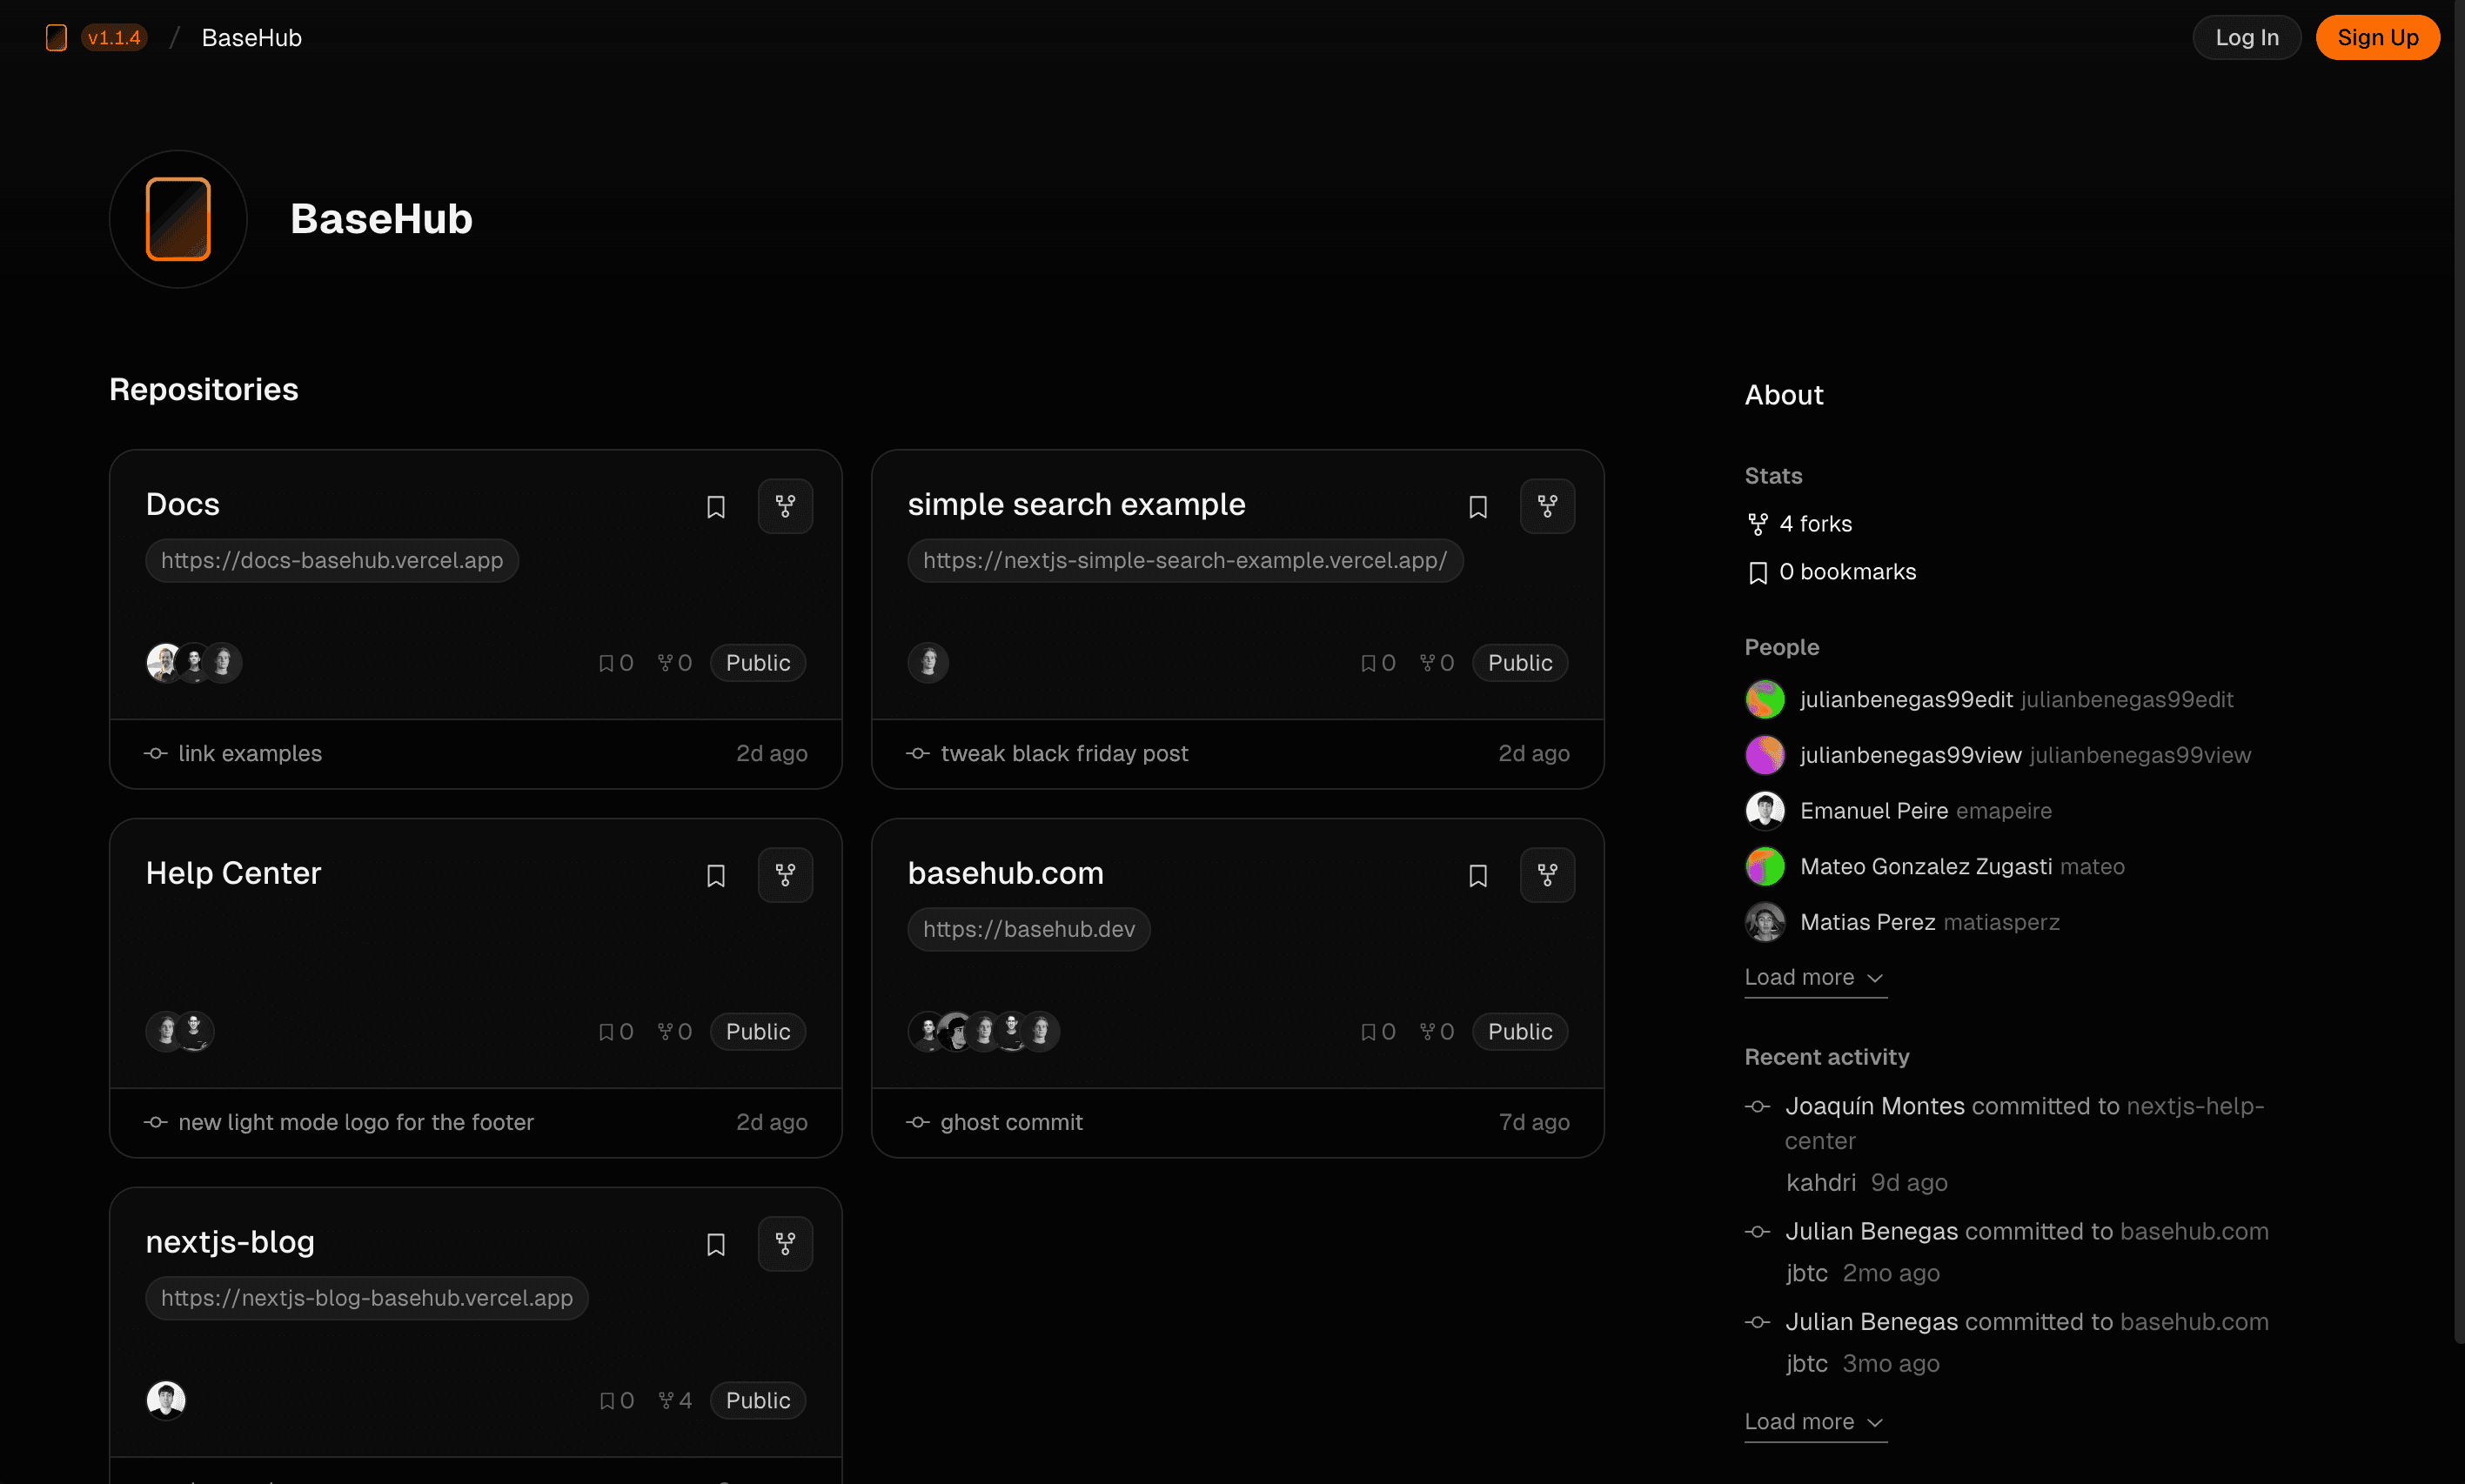Bookmark the nextjs-blog repository
The width and height of the screenshot is (2465, 1484).
point(716,1245)
